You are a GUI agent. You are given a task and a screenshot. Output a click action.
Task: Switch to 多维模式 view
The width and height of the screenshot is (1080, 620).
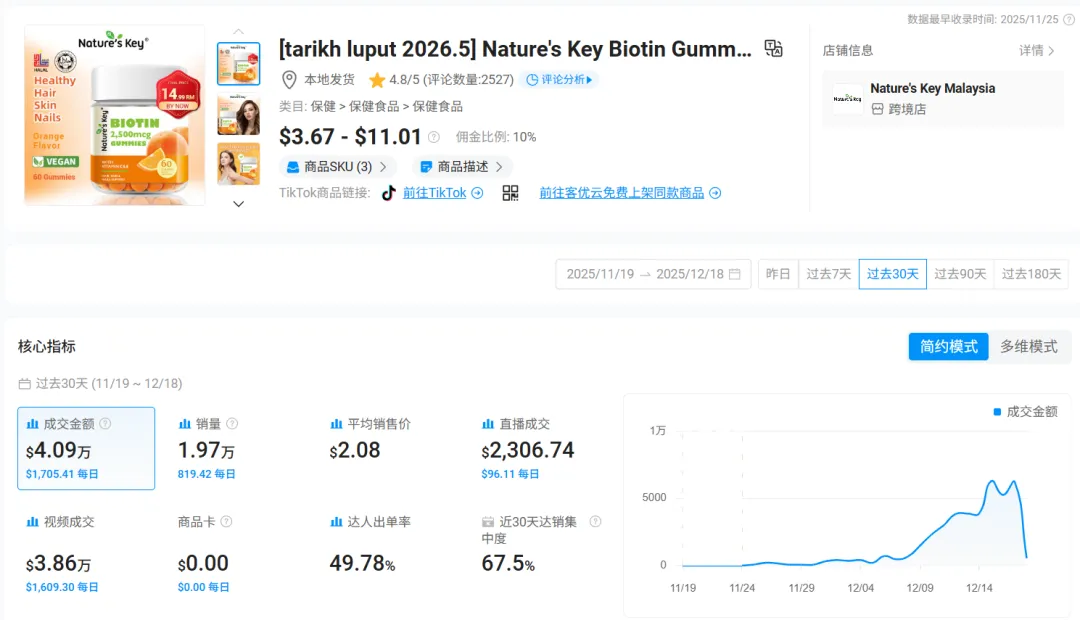coord(1028,346)
